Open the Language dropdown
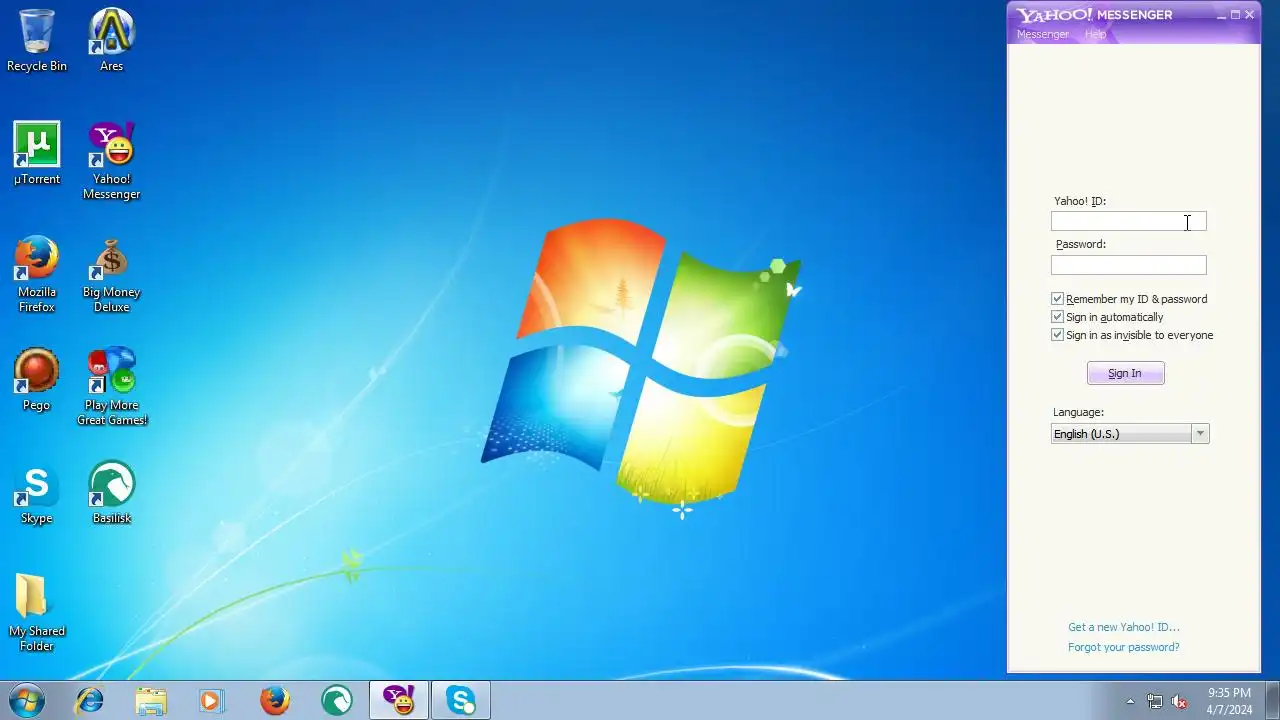 1130,434
